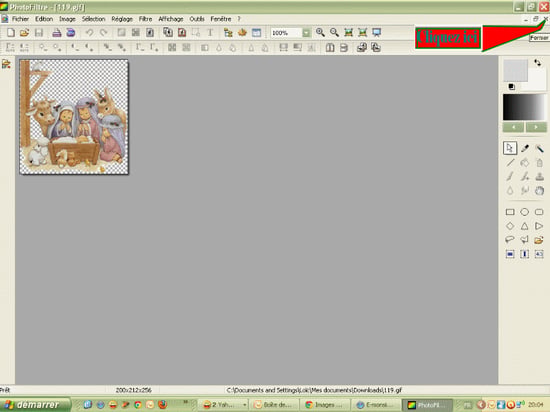Choose the upward Triangle selection shape
The height and width of the screenshot is (412, 550).
[x=525, y=226]
